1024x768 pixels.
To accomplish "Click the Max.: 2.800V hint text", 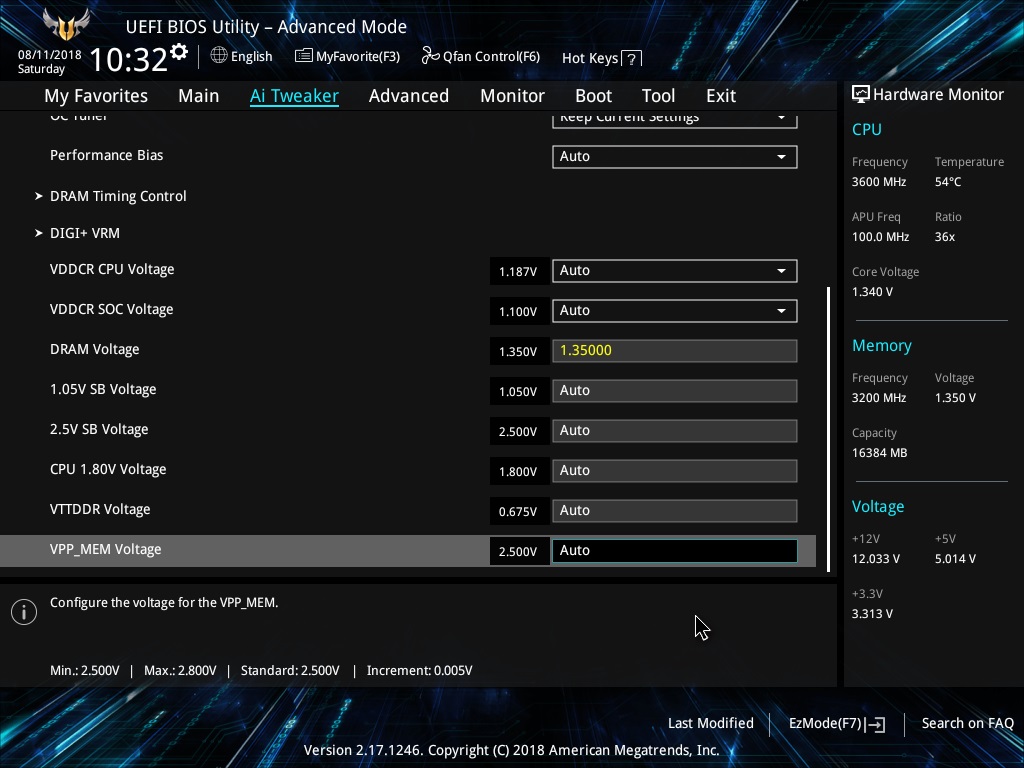I will (180, 671).
